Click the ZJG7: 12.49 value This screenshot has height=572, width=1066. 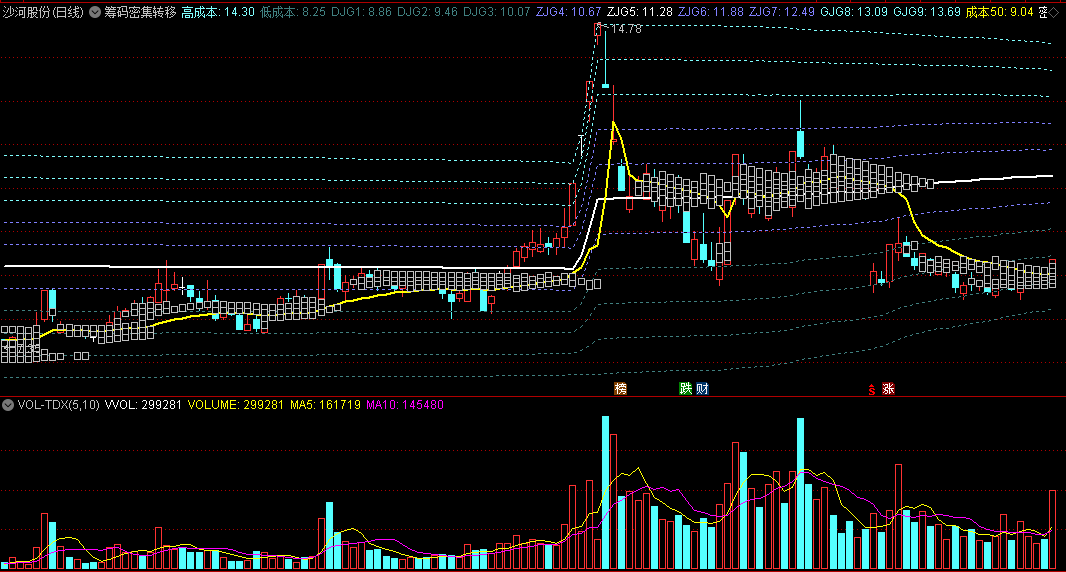coord(782,12)
